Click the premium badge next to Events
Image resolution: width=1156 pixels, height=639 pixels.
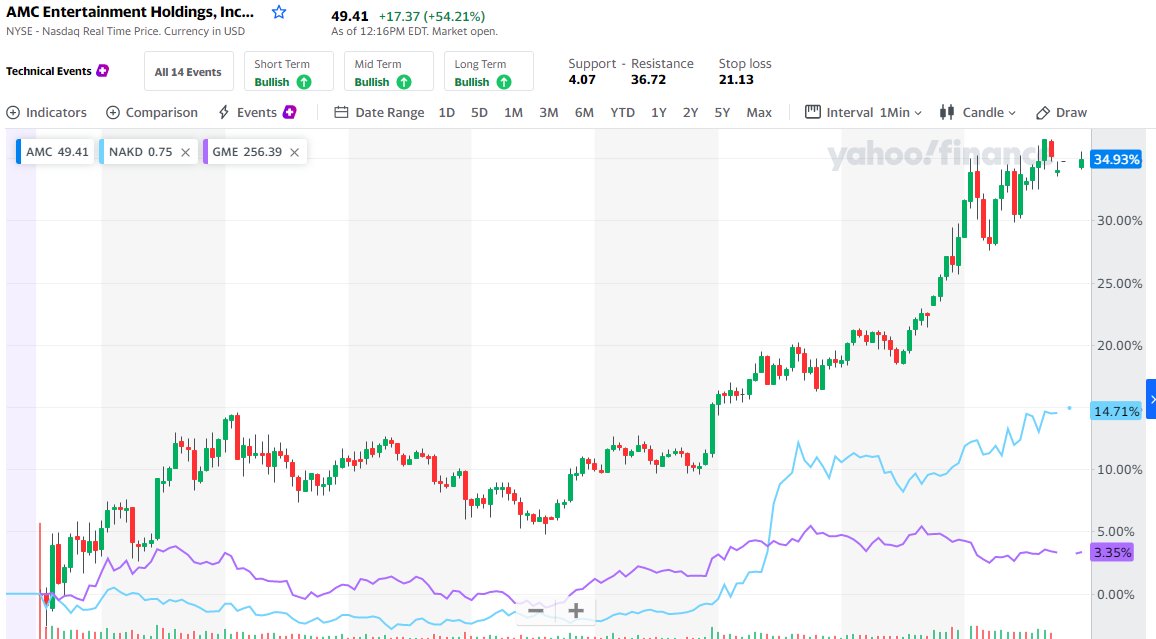pyautogui.click(x=290, y=112)
